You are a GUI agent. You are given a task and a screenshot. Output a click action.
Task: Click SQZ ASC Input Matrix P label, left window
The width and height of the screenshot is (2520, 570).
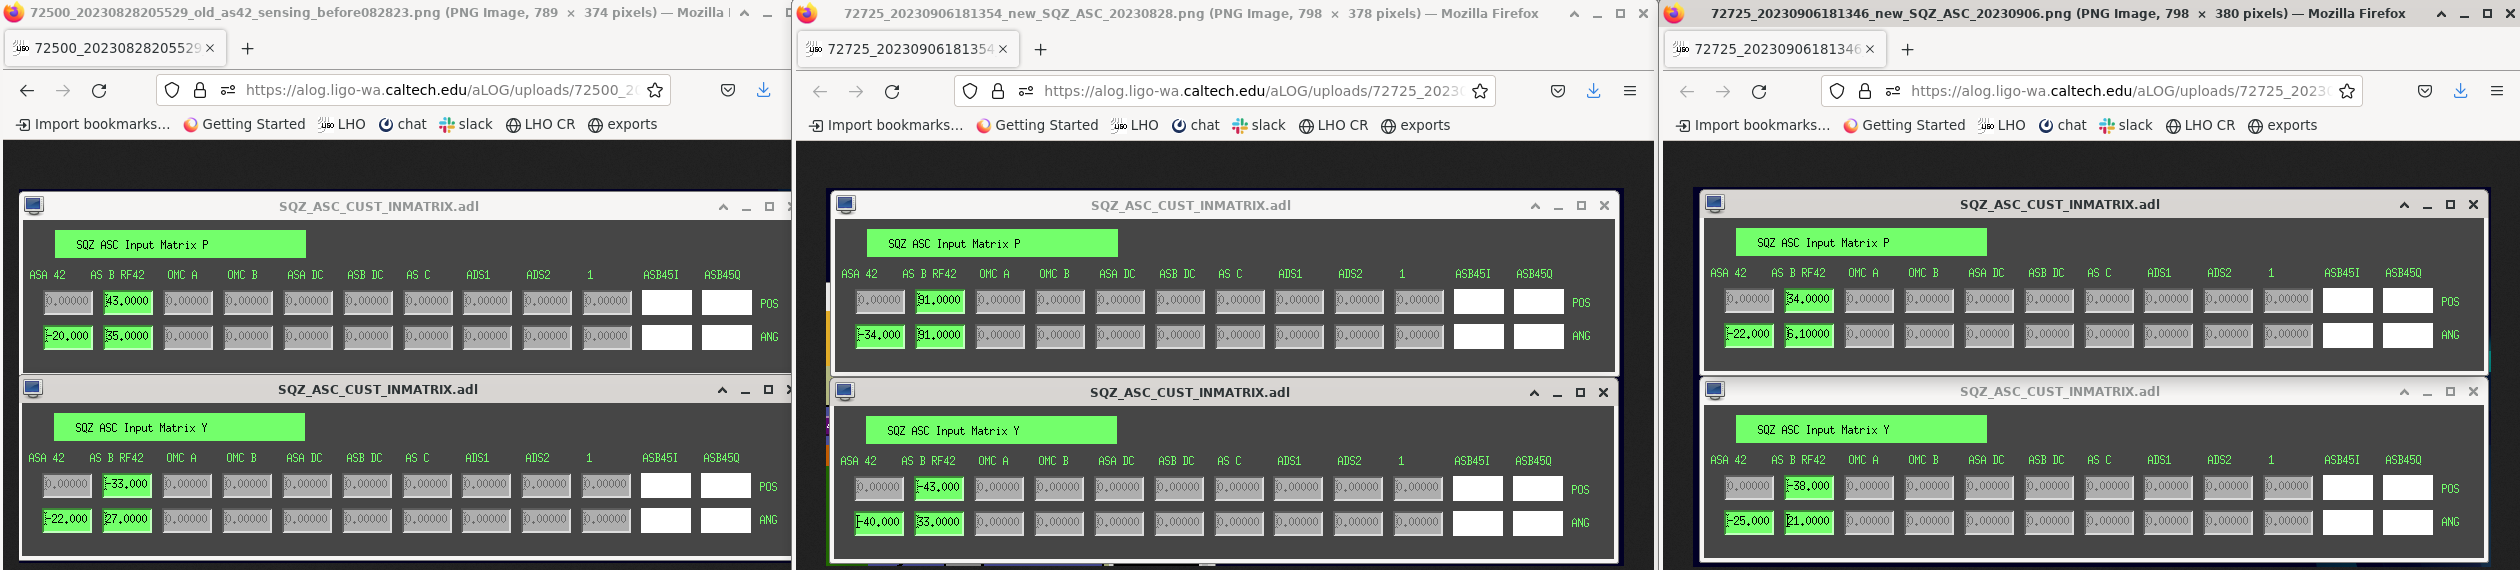point(180,244)
